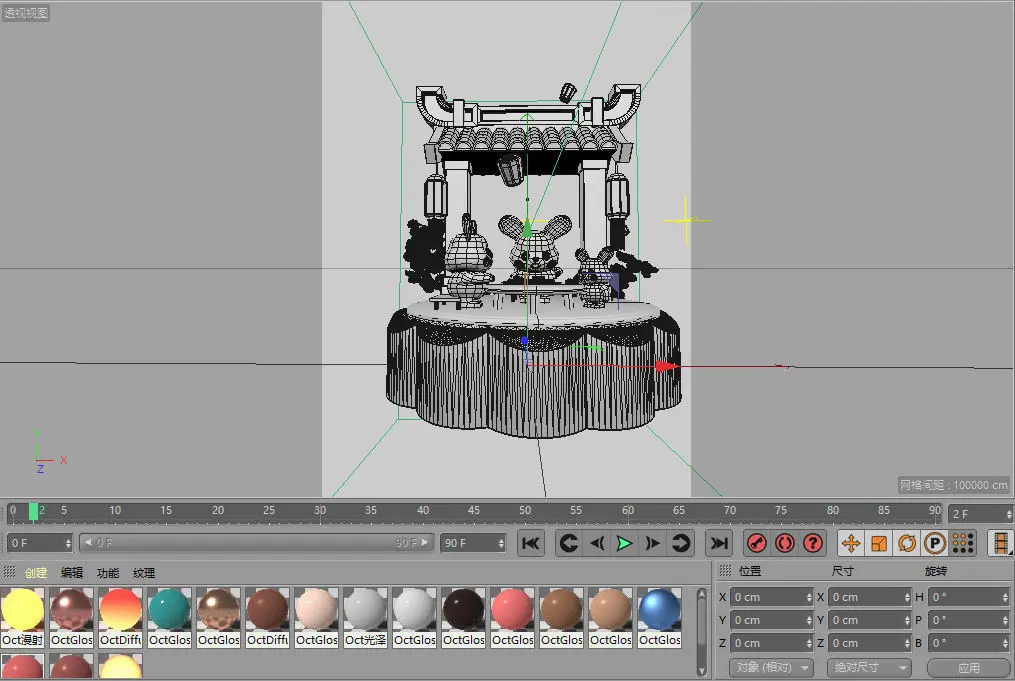The height and width of the screenshot is (681, 1015).
Task: Click the 90 F end frame stepper arrows
Action: [501, 543]
